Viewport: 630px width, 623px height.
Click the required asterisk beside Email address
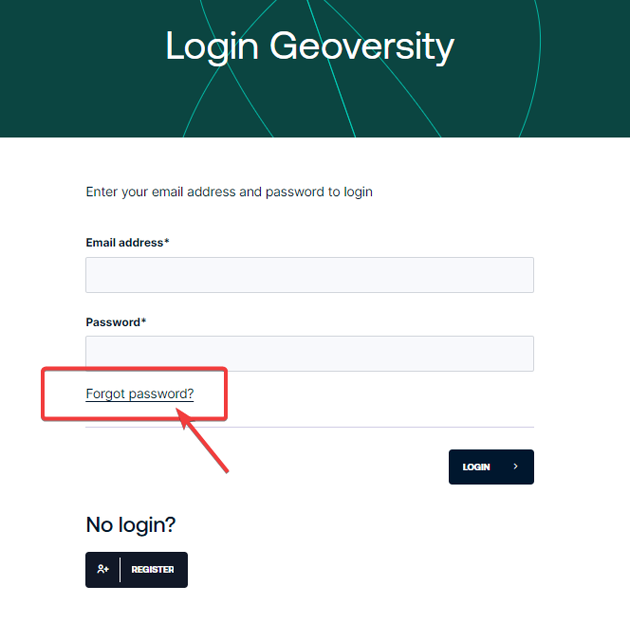pyautogui.click(x=167, y=242)
